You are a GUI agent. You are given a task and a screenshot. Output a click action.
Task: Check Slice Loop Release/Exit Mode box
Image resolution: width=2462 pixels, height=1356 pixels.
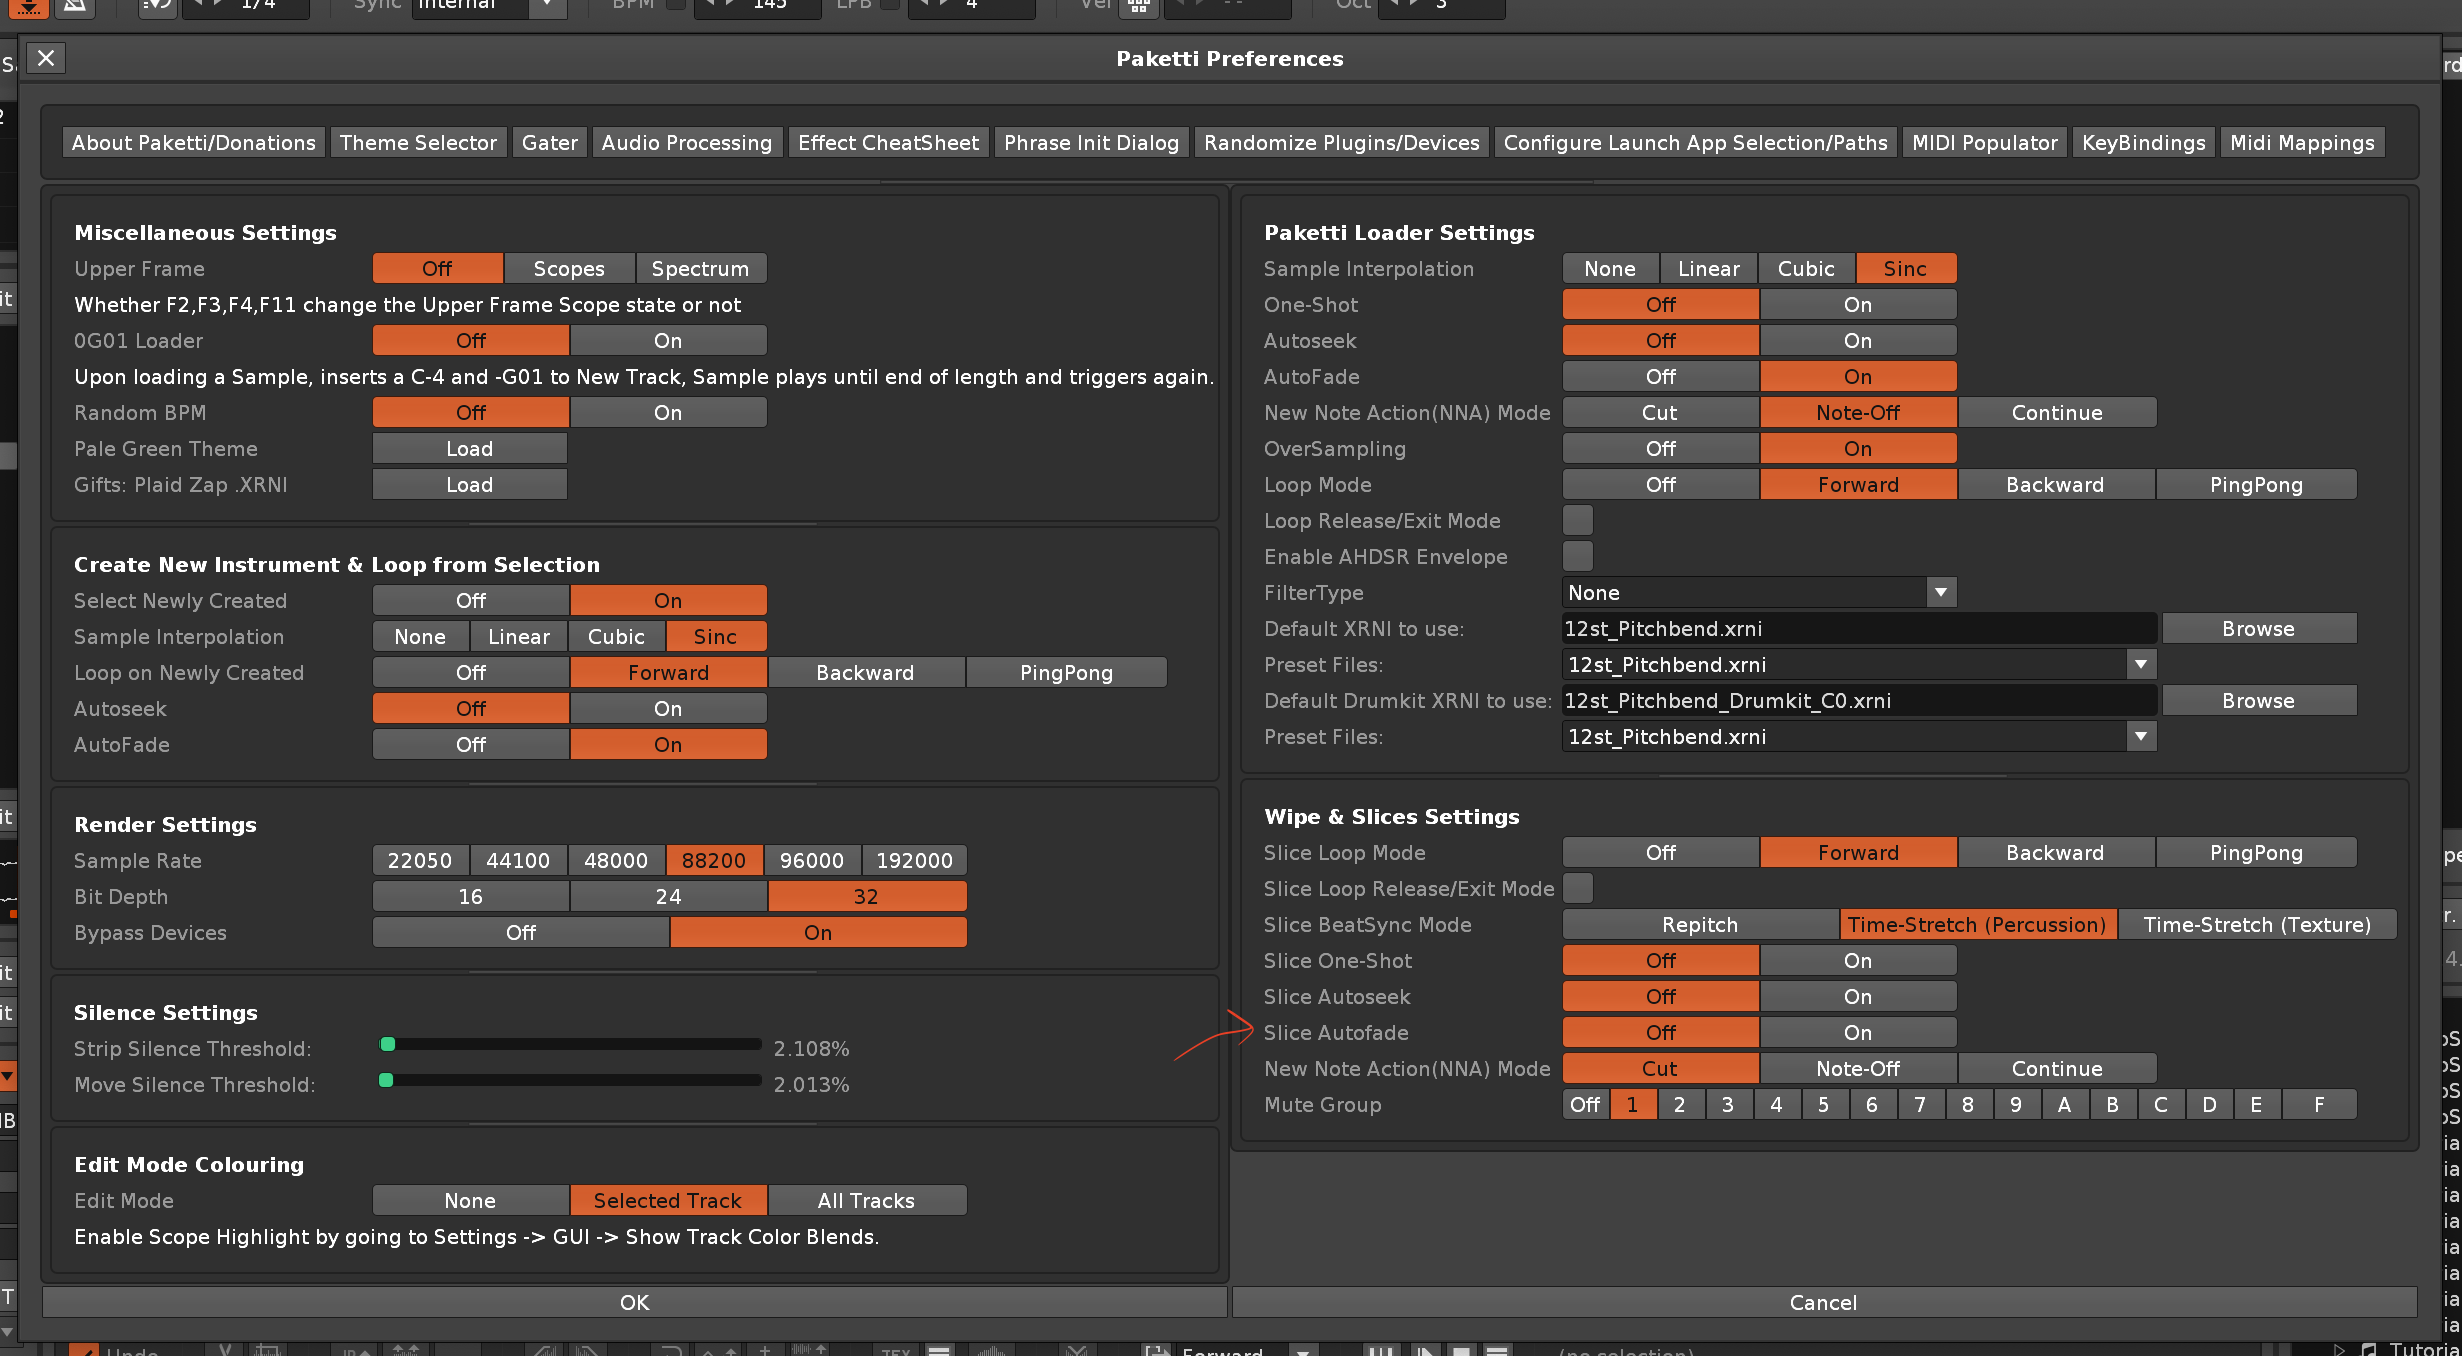click(x=1577, y=888)
